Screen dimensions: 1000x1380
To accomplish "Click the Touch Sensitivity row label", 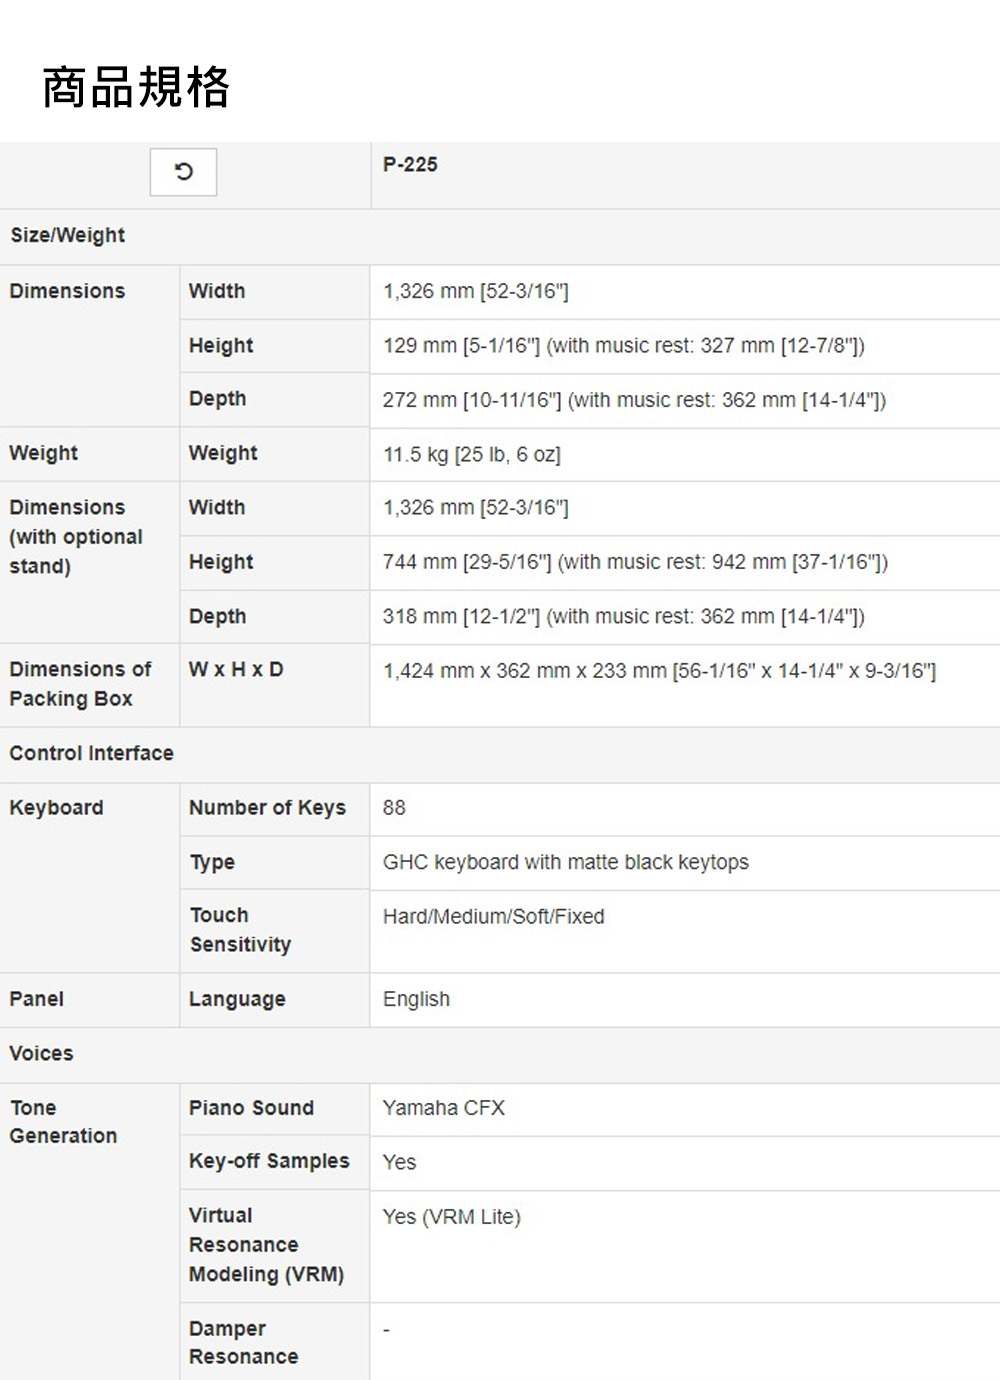I will click(x=240, y=930).
